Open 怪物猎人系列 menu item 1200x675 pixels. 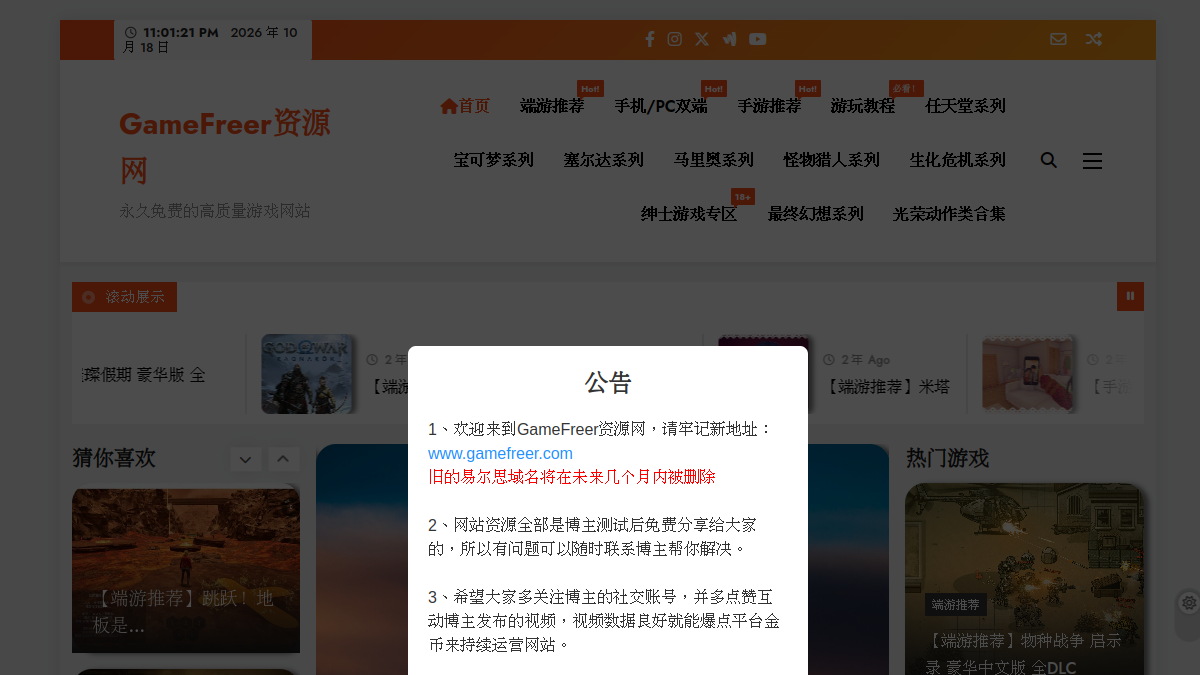click(832, 160)
